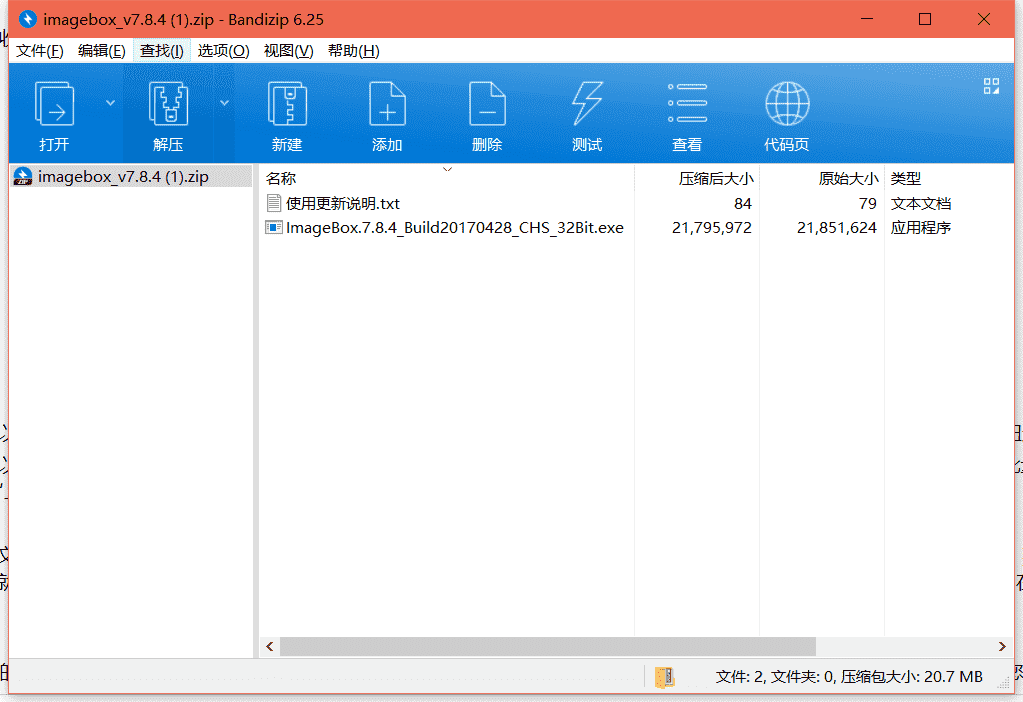Click the text document icon of 使用更新说明.txt
The image size is (1023, 702).
click(x=274, y=203)
